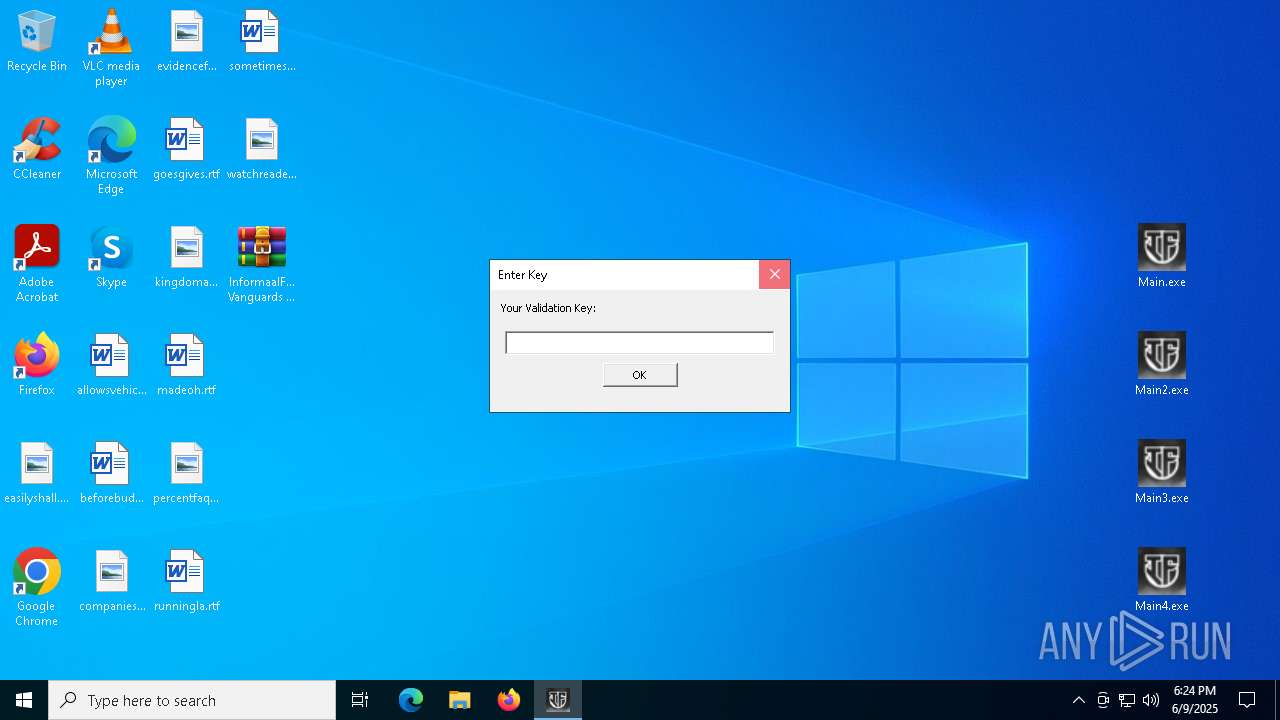Select the allowsvehic... Word document icon
Screen dimensions: 1280x720
[111, 366]
